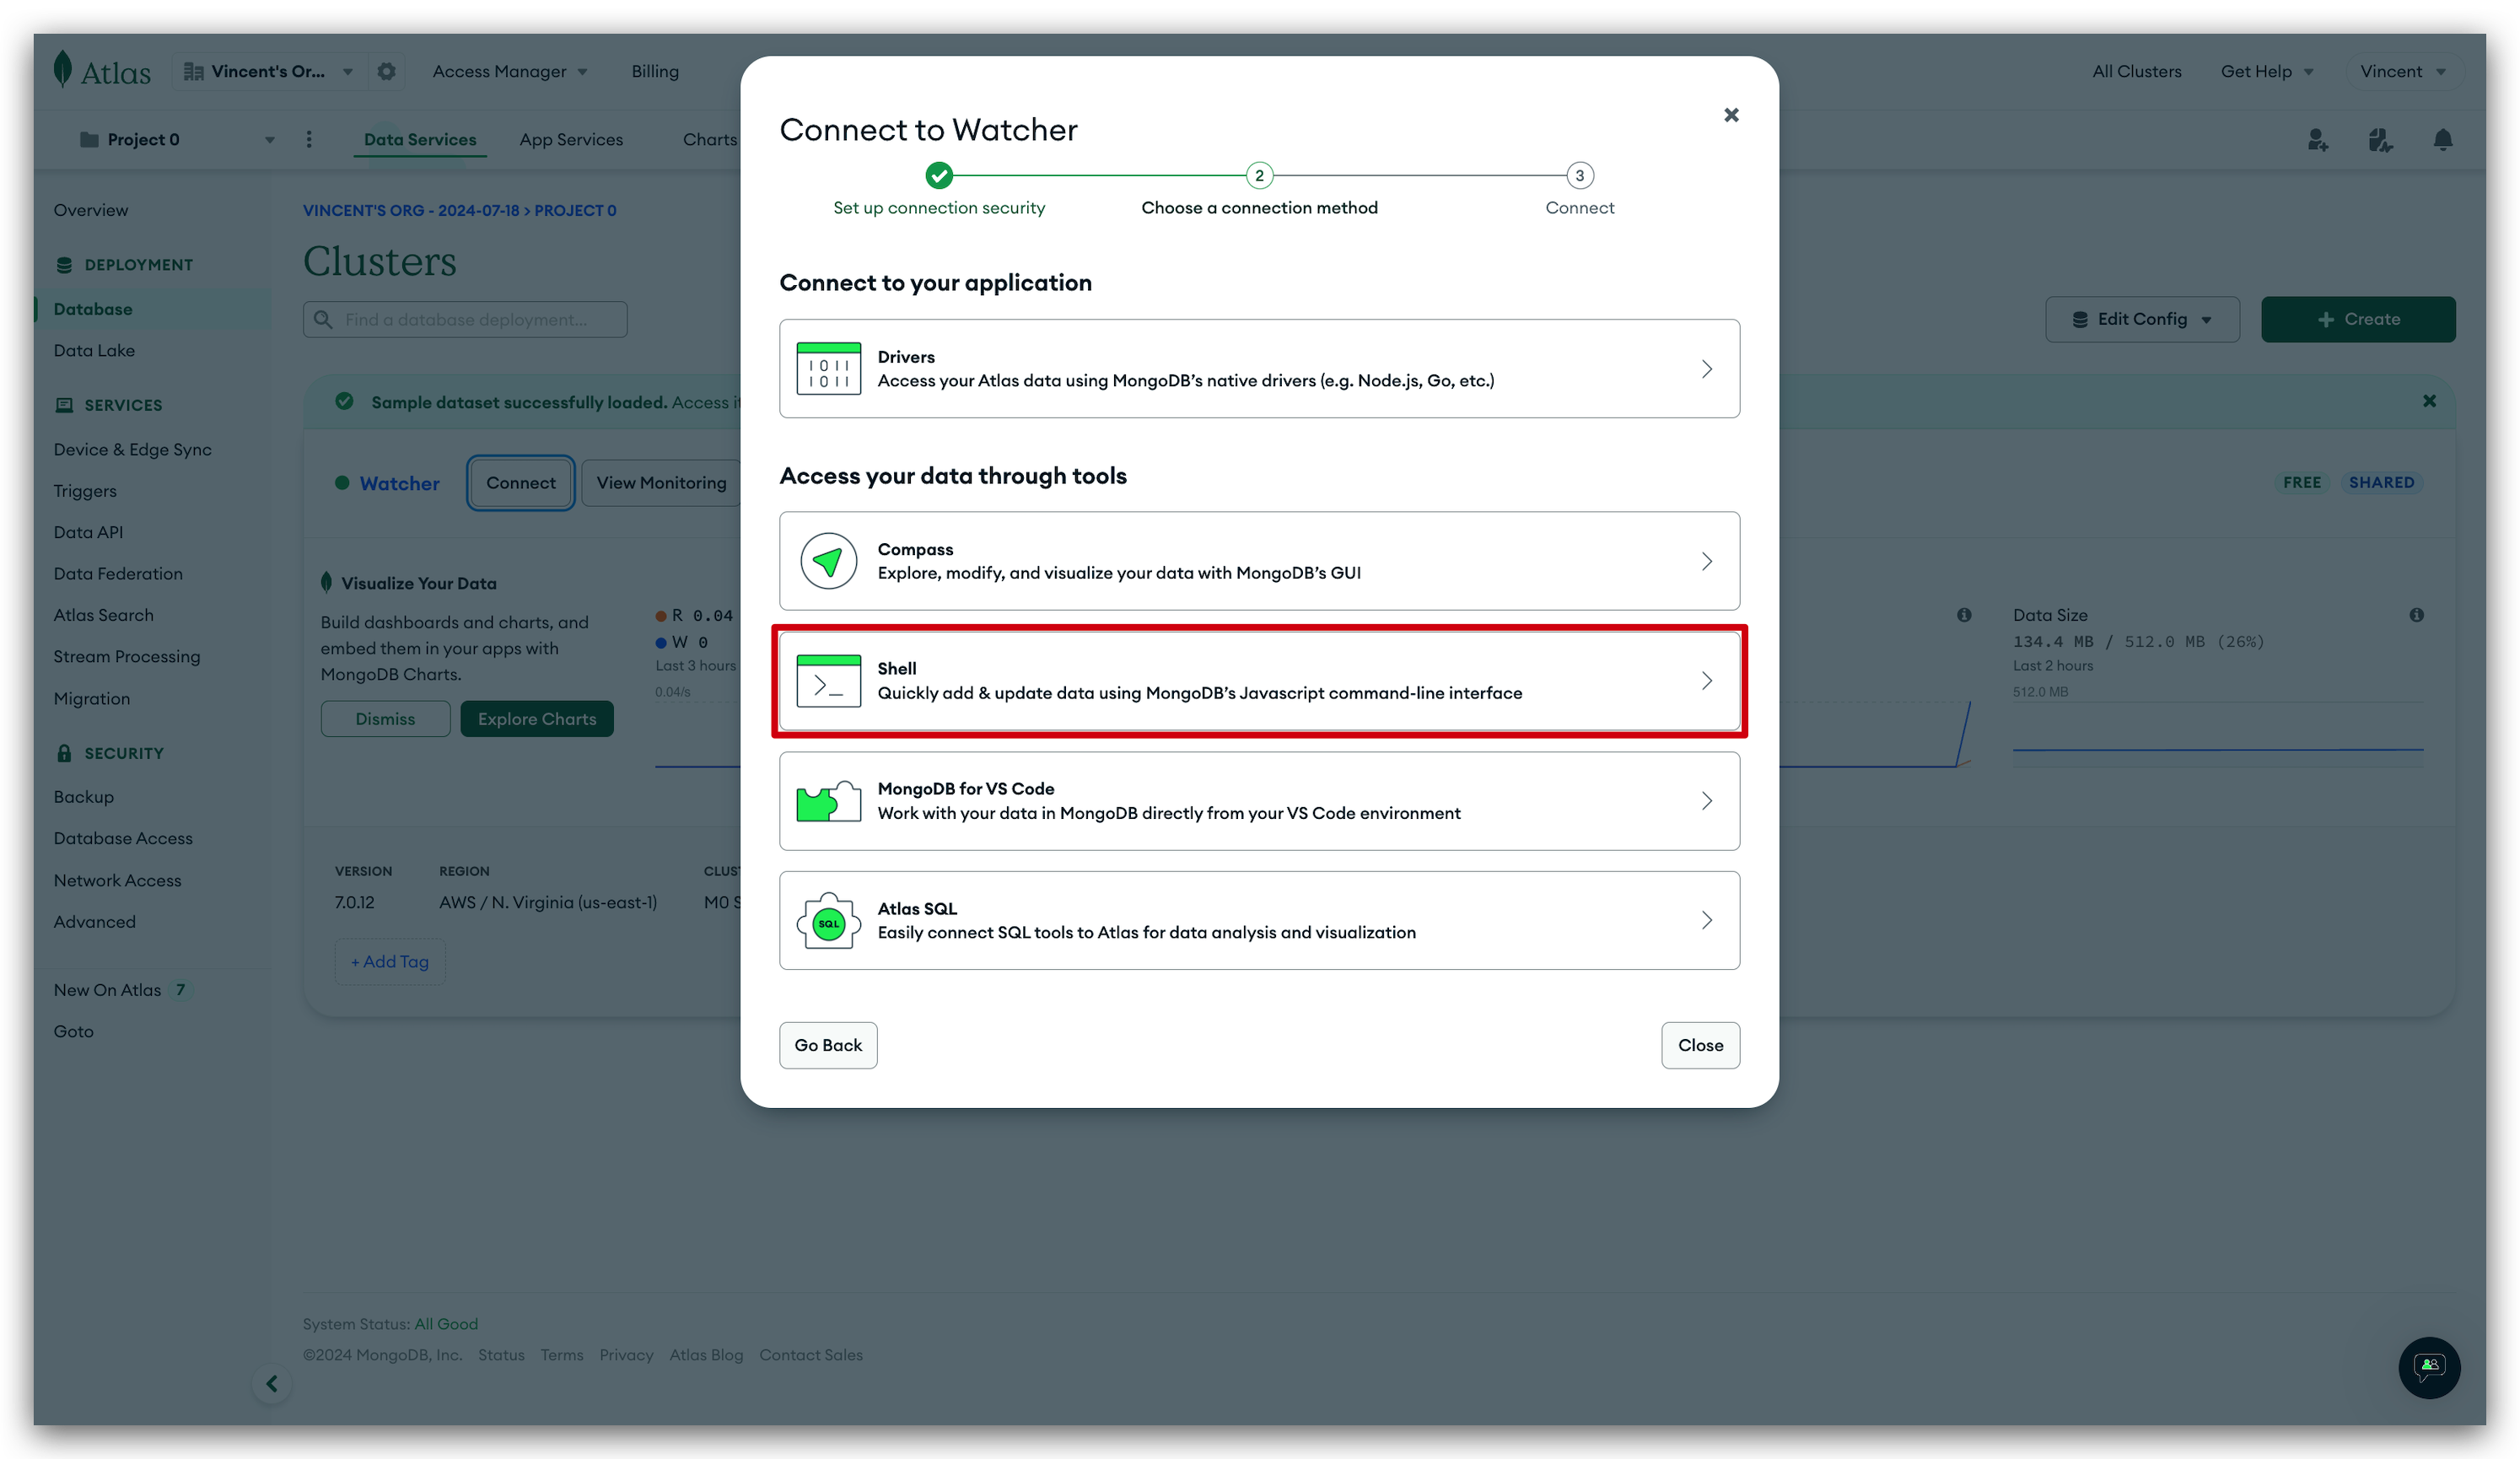Viewport: 2520px width, 1459px height.
Task: Open Vincent user account menu
Action: [x=2402, y=71]
